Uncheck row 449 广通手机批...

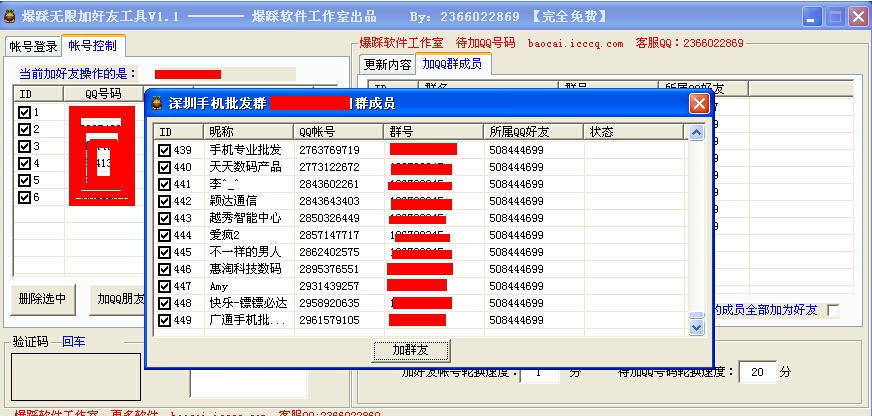point(165,320)
